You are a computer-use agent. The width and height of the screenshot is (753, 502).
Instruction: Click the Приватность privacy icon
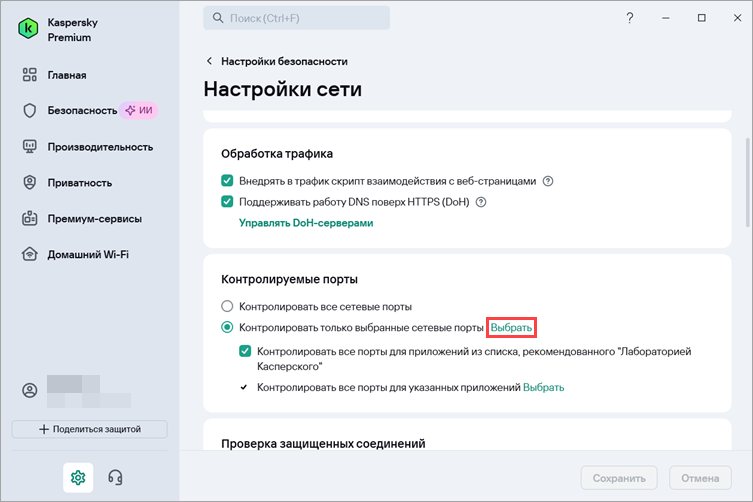[29, 183]
